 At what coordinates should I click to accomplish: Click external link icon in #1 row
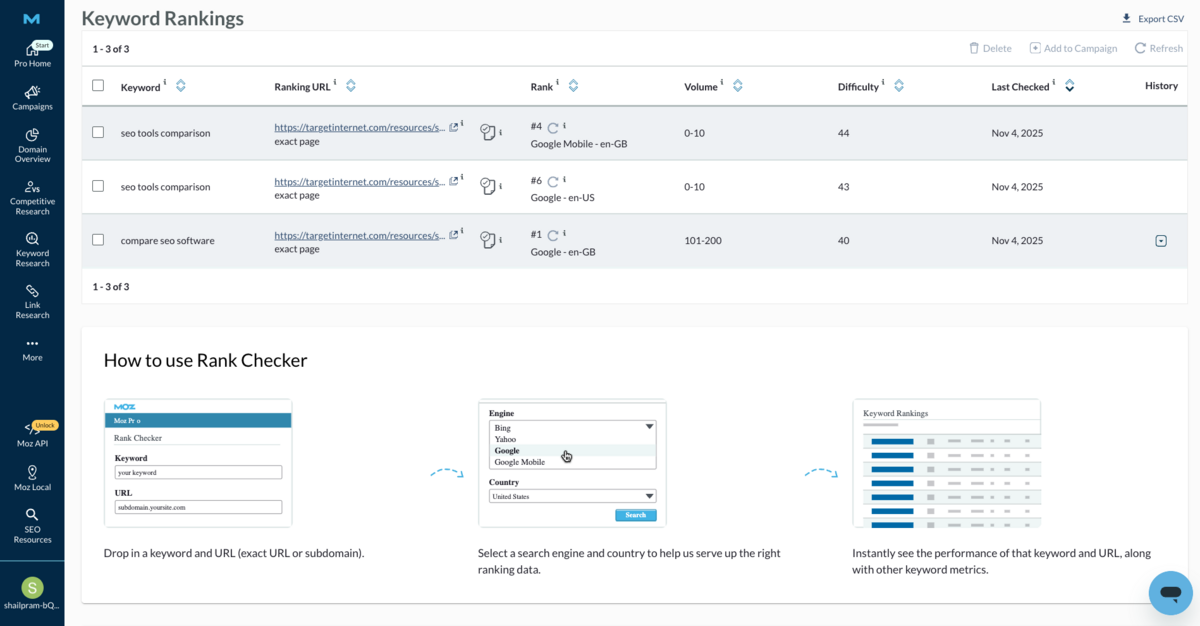tap(454, 235)
